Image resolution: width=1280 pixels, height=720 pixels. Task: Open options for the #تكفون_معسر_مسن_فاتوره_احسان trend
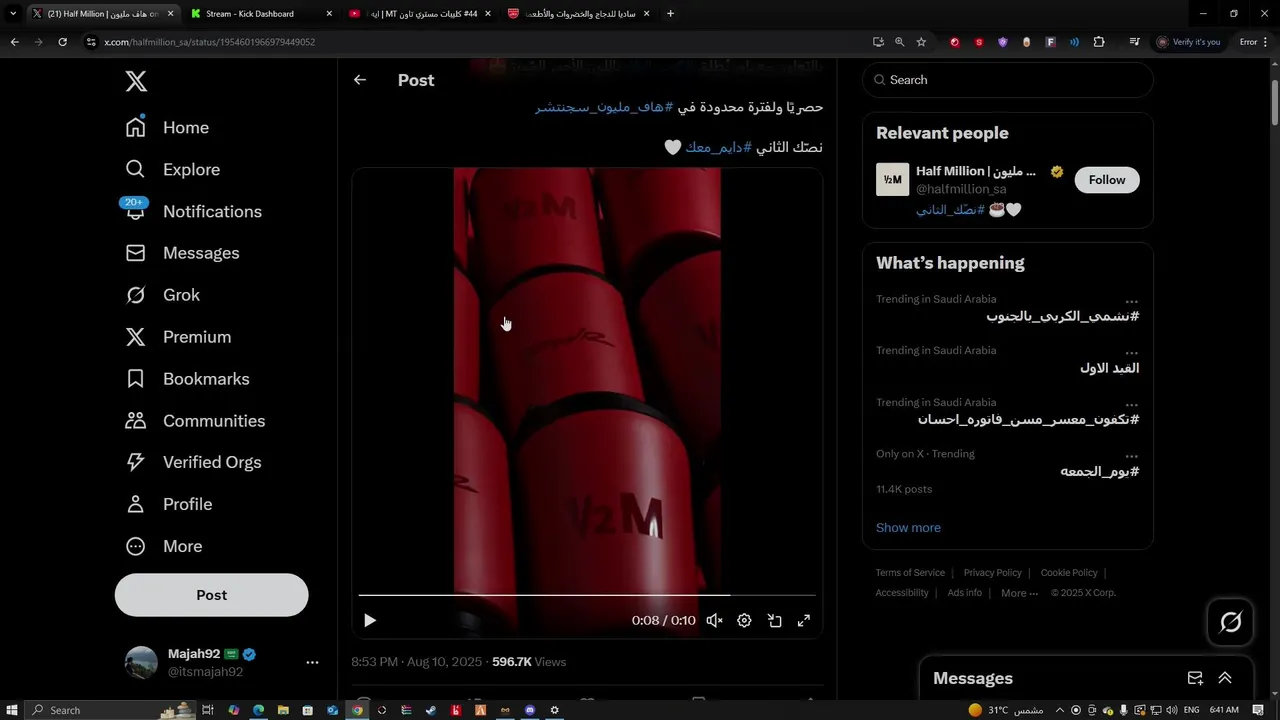1131,405
